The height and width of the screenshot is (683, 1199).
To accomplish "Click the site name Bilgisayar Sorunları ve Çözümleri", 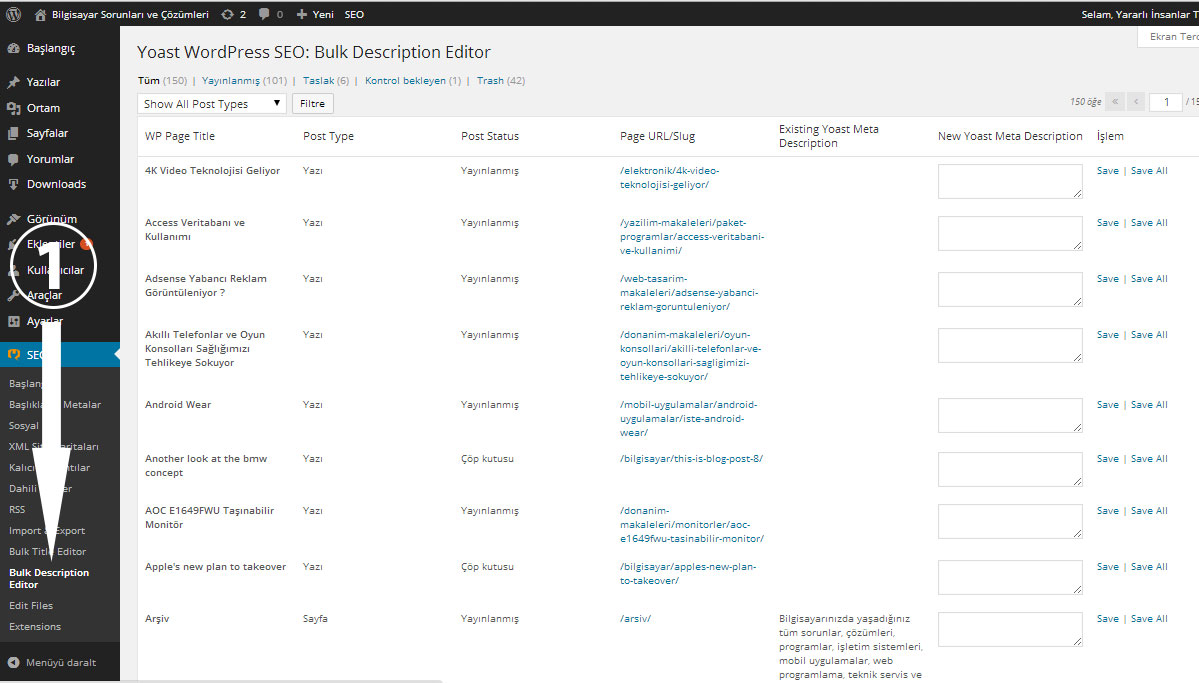I will point(130,15).
